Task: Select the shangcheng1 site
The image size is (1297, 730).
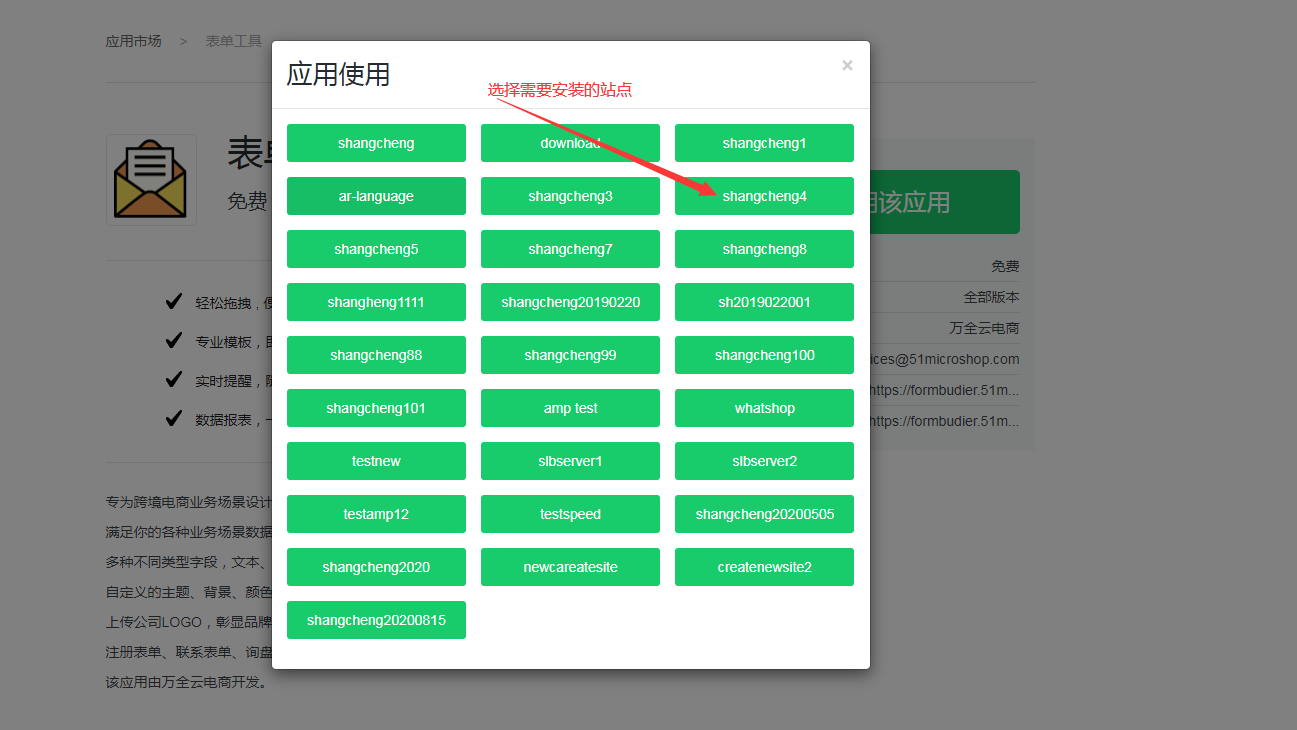Action: pyautogui.click(x=764, y=143)
